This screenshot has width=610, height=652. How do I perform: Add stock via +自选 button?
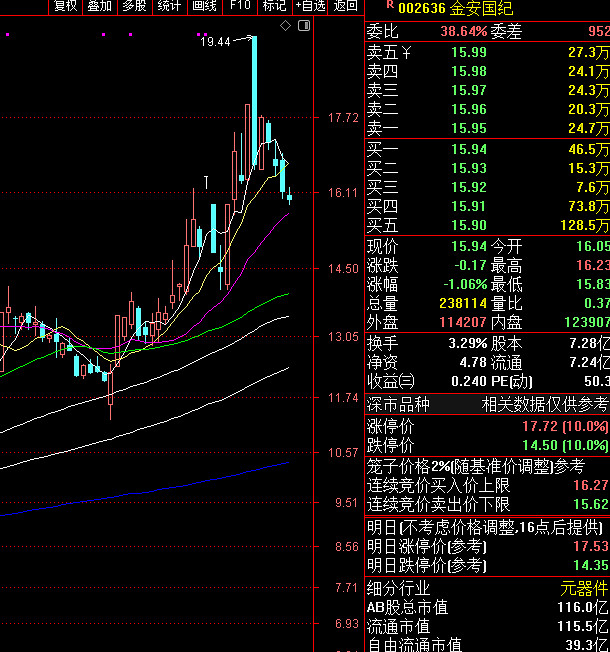coord(310,6)
